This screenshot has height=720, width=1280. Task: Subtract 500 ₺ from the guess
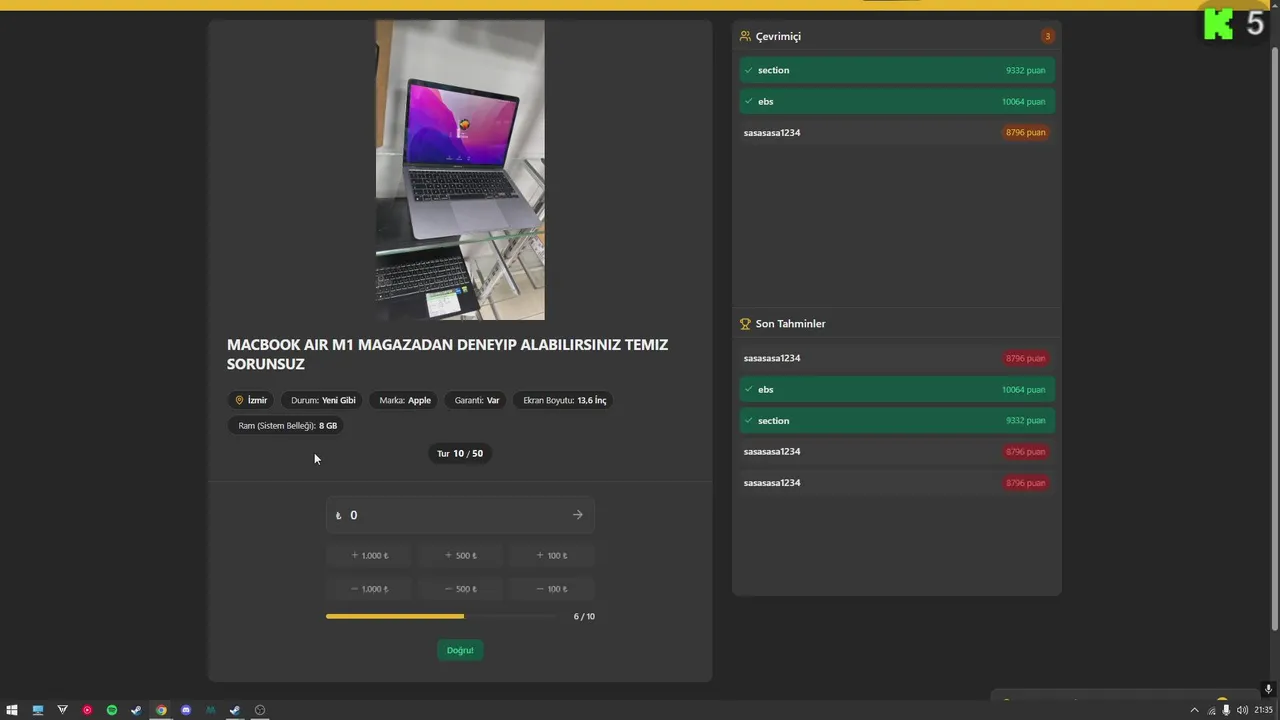click(x=460, y=589)
